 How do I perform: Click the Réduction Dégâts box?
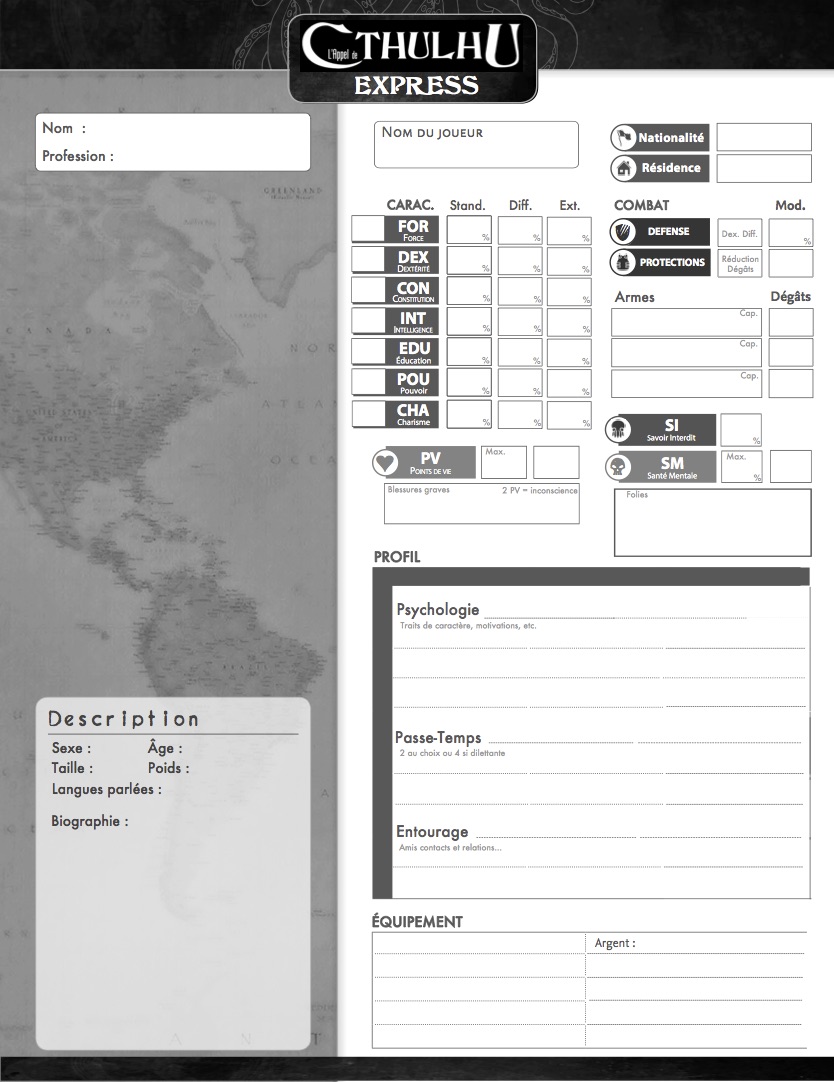tap(739, 264)
